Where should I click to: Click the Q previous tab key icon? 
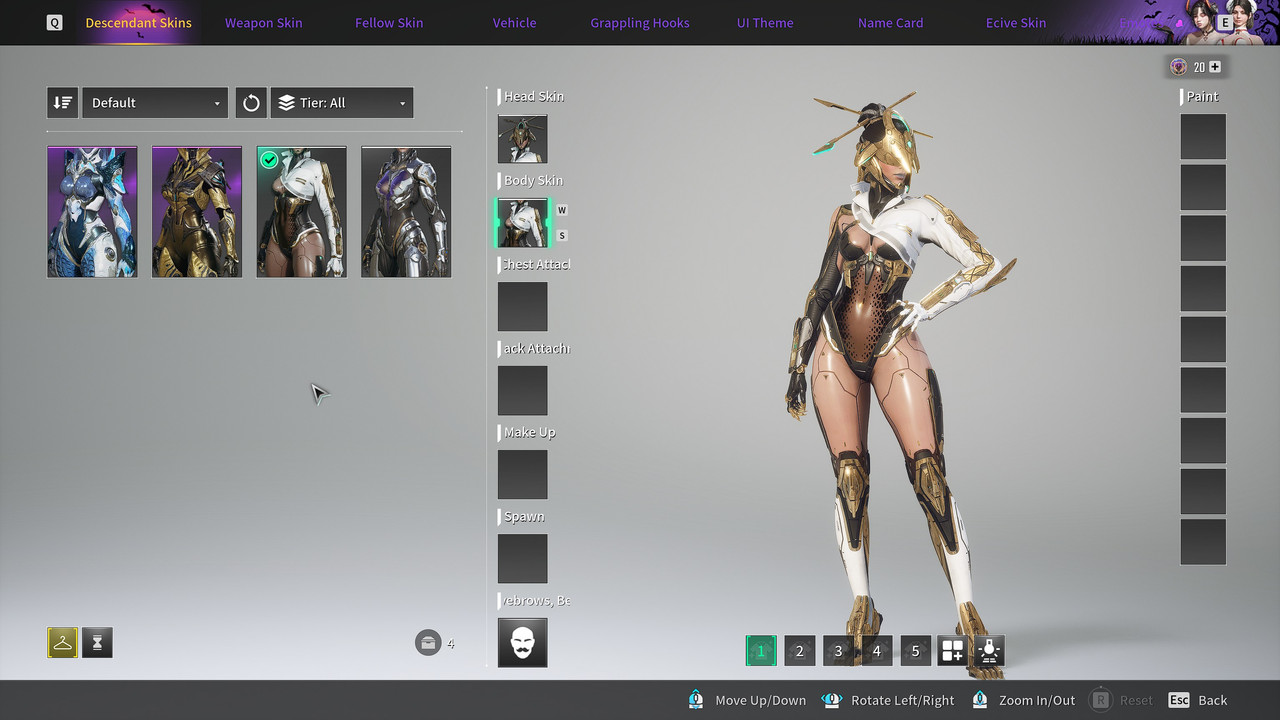point(54,23)
